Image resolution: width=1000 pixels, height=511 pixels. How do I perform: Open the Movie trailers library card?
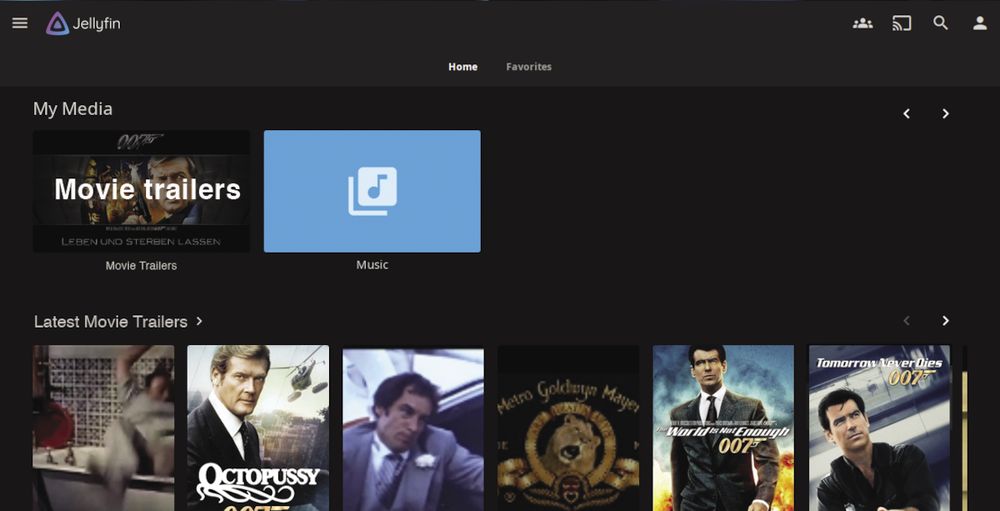[141, 191]
